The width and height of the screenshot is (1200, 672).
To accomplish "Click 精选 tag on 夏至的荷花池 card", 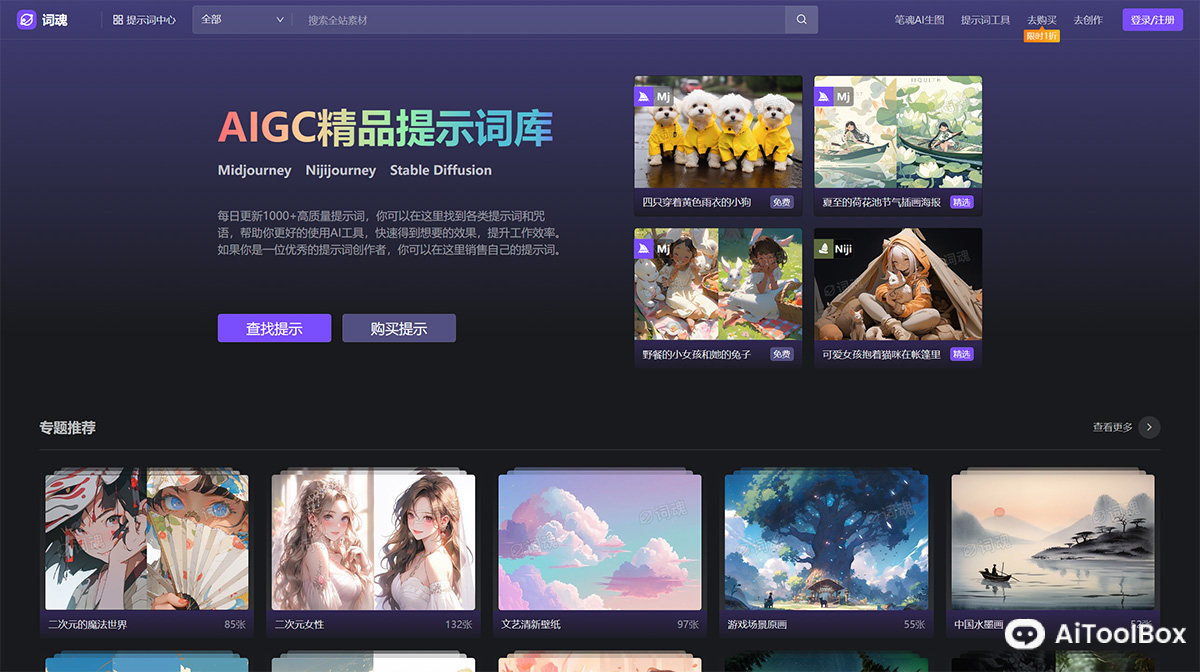I will coord(962,202).
